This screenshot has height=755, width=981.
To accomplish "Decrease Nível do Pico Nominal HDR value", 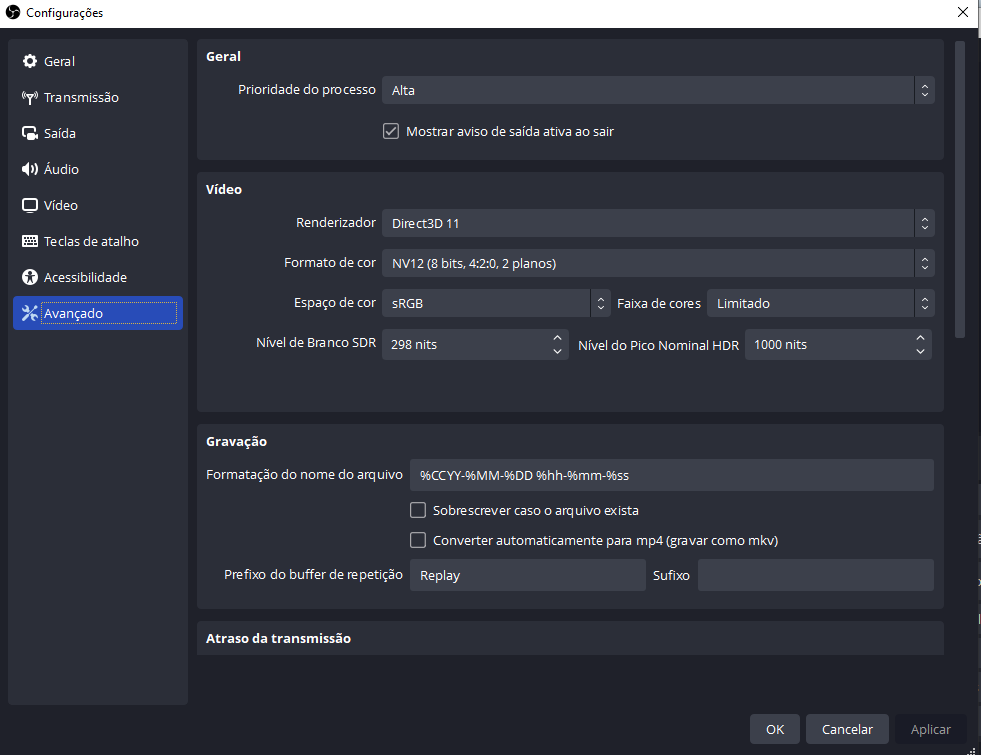I will 920,352.
